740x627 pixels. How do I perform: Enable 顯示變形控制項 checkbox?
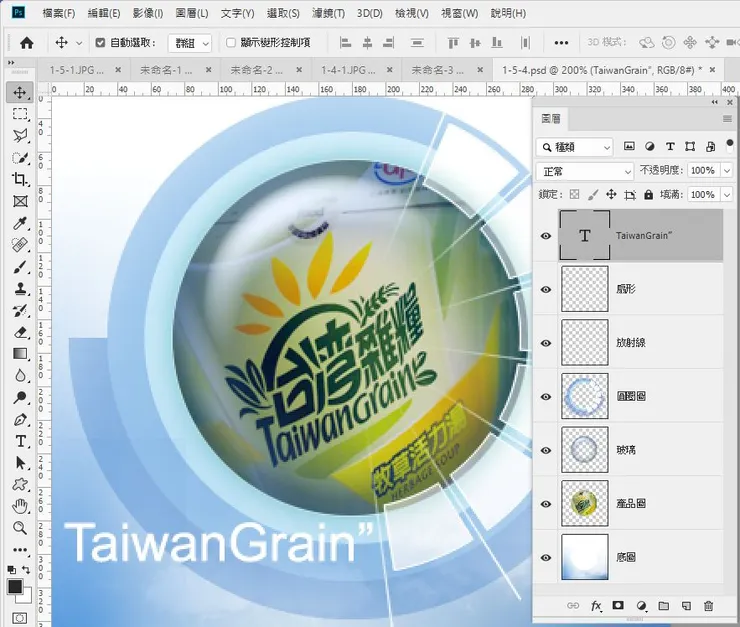click(232, 43)
